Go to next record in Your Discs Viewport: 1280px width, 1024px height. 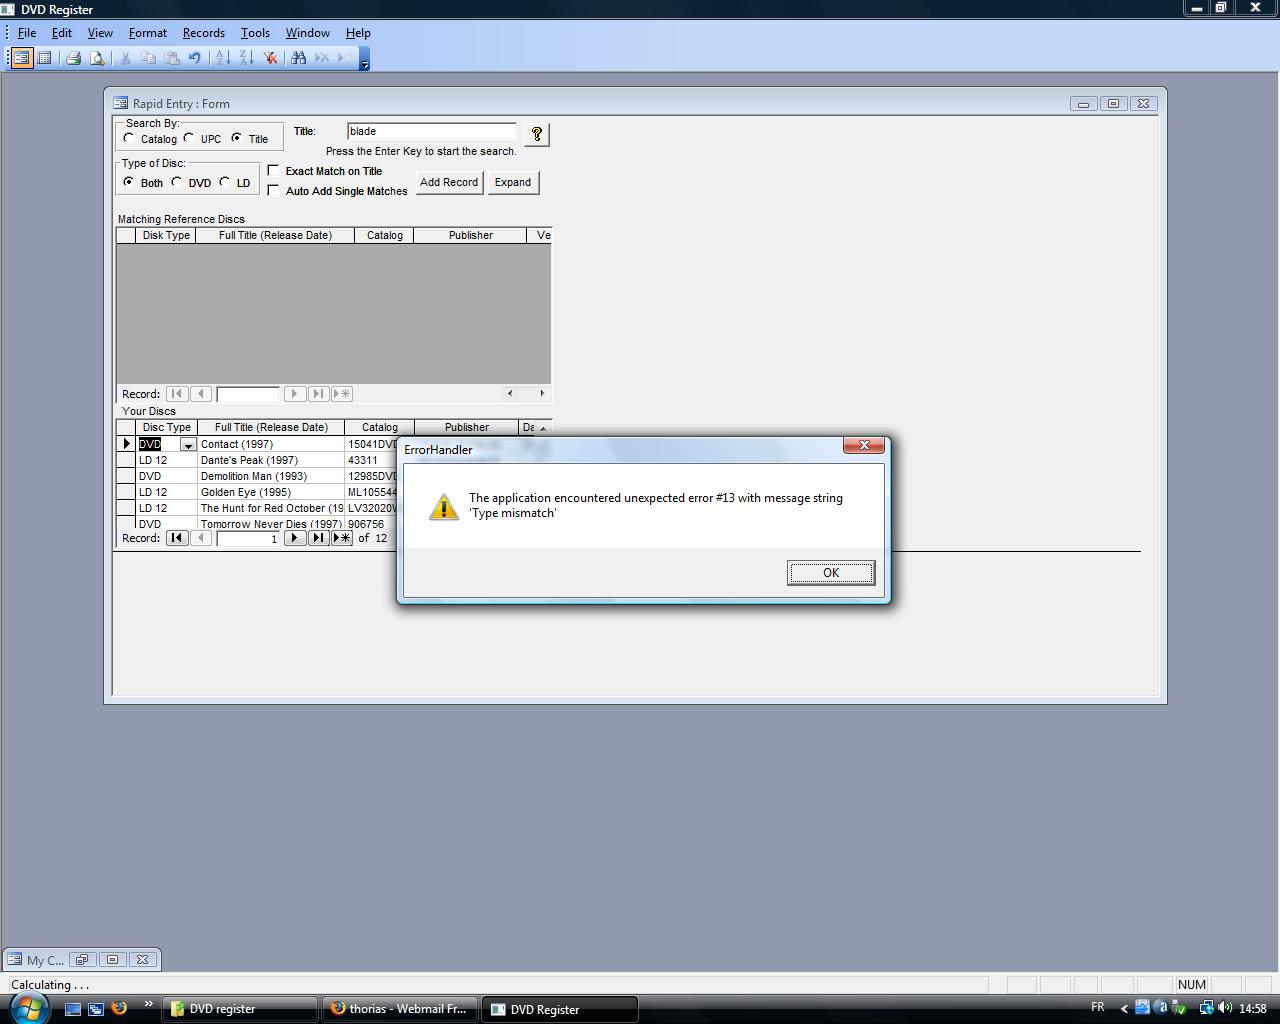coord(295,538)
